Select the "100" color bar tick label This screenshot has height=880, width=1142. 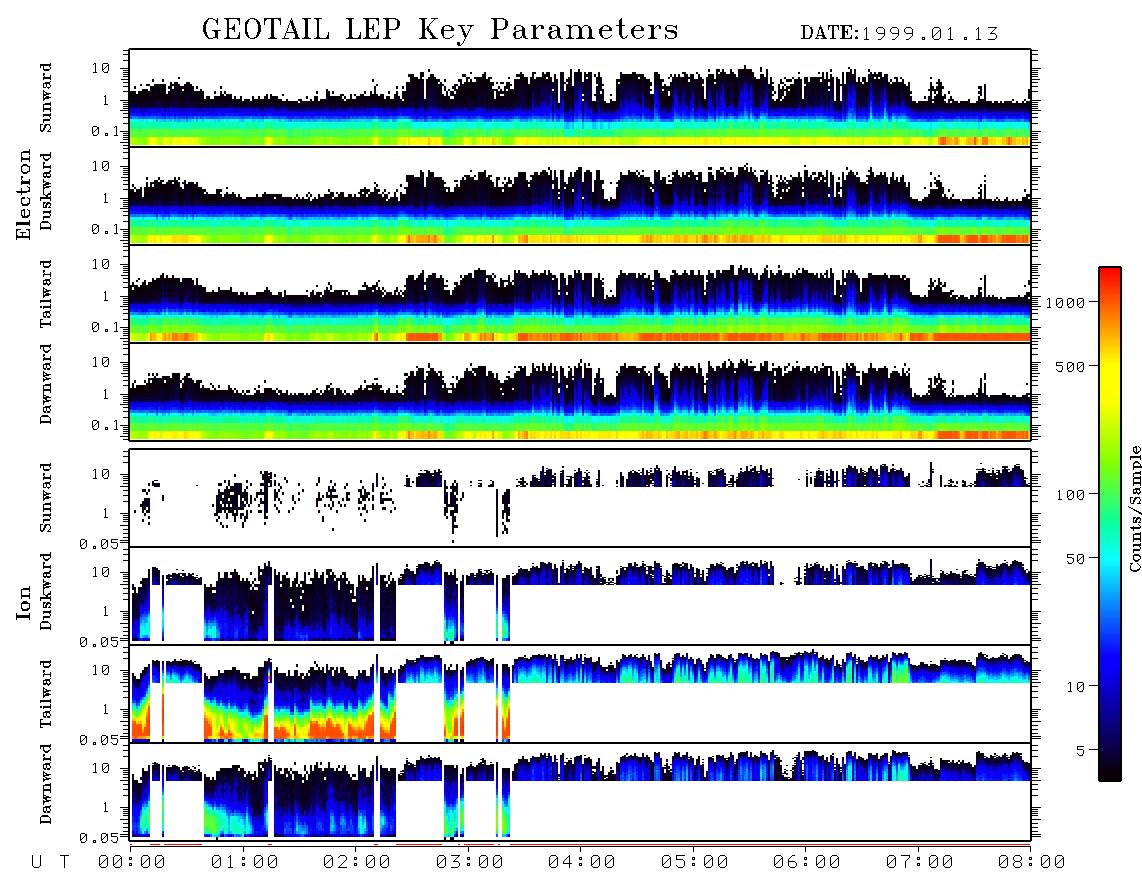(1070, 495)
